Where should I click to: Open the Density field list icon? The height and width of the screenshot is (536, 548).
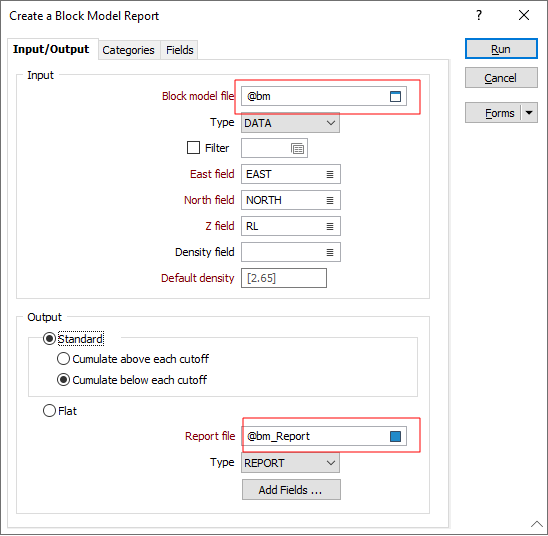[x=330, y=253]
